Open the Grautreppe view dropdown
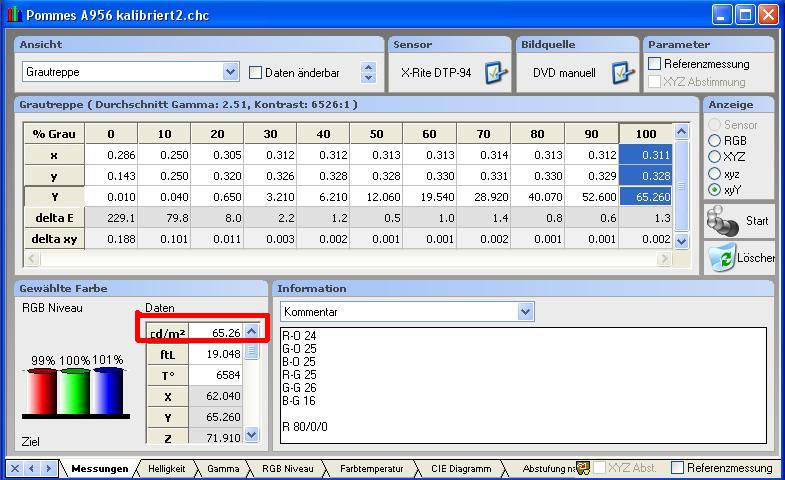Screen dimensions: 785x480 [230, 72]
